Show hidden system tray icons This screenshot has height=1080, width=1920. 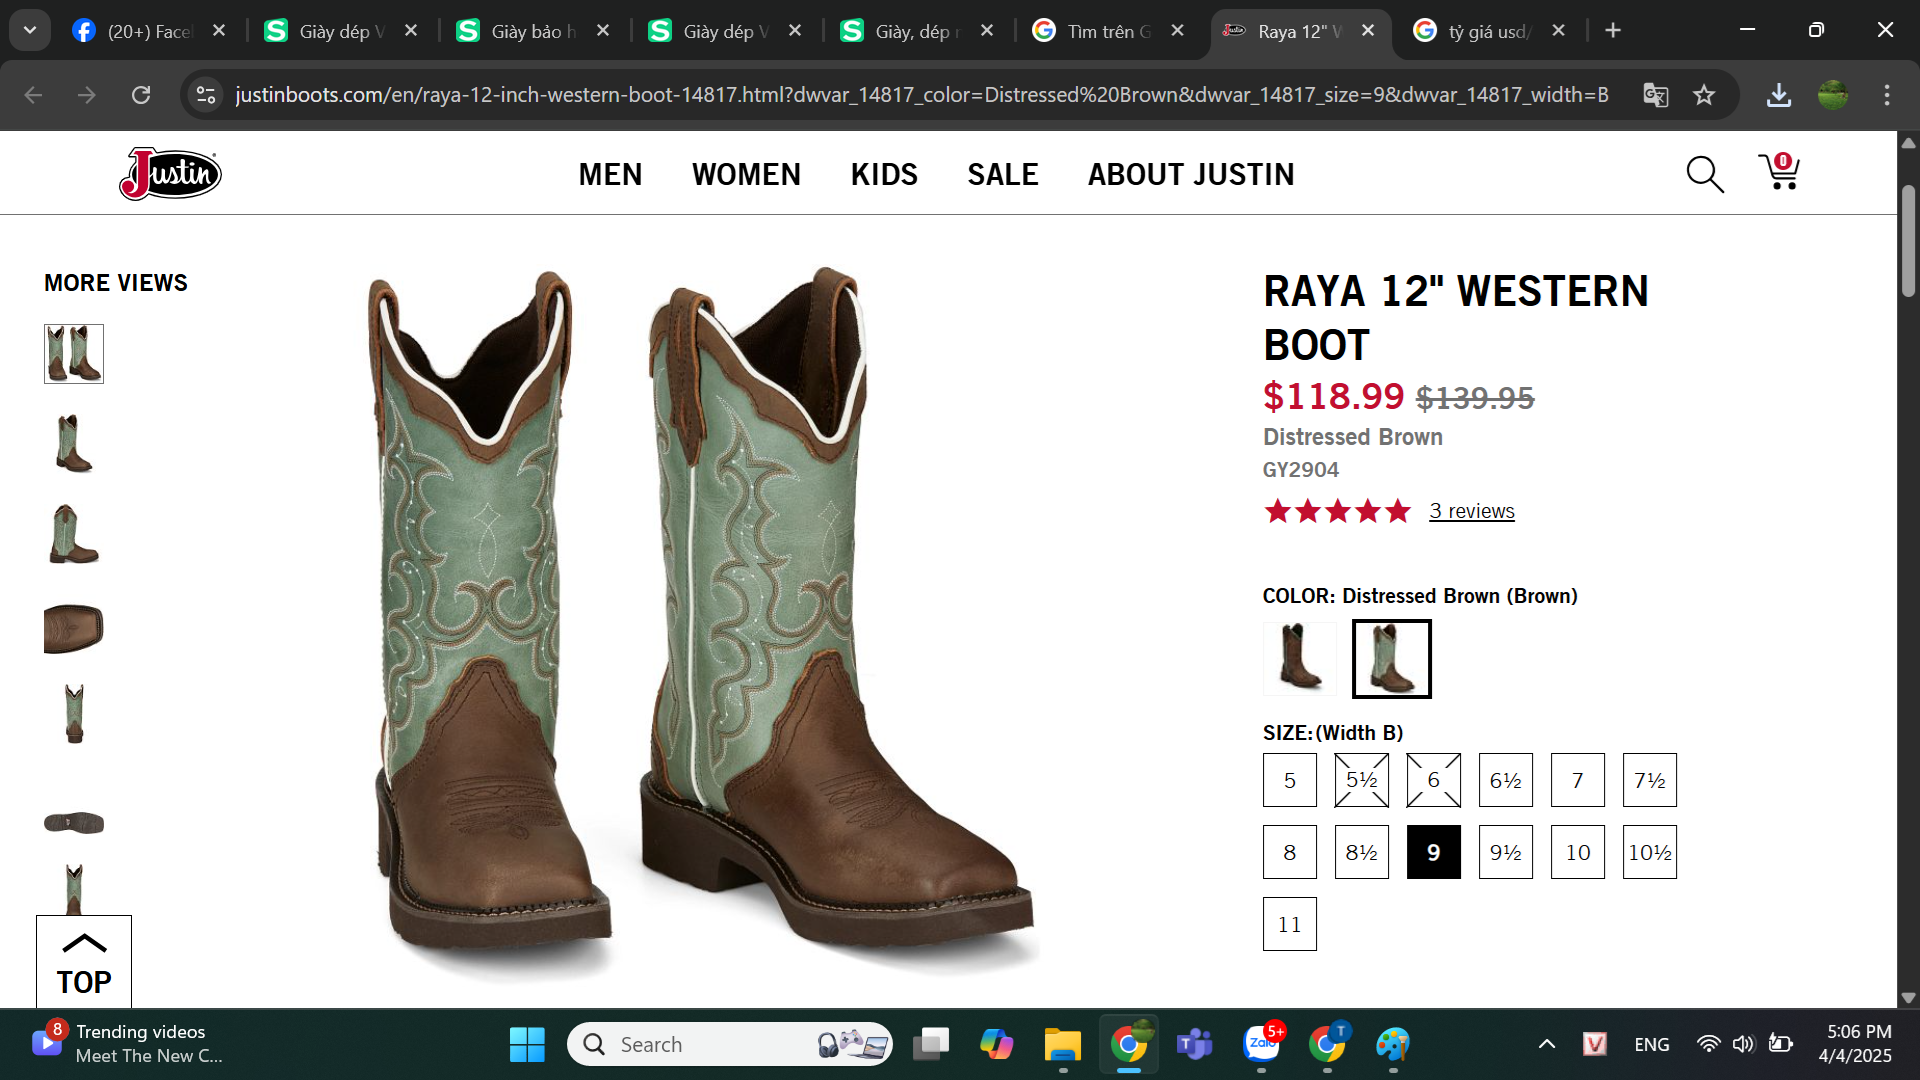(1546, 1044)
